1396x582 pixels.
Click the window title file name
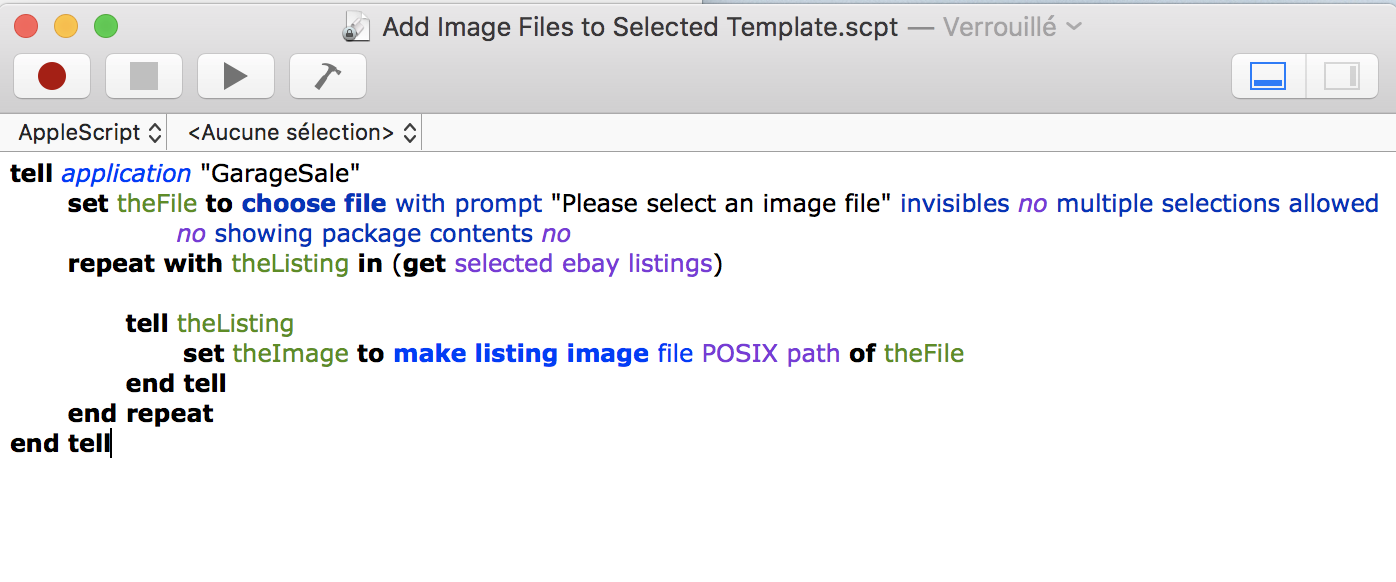(x=641, y=27)
